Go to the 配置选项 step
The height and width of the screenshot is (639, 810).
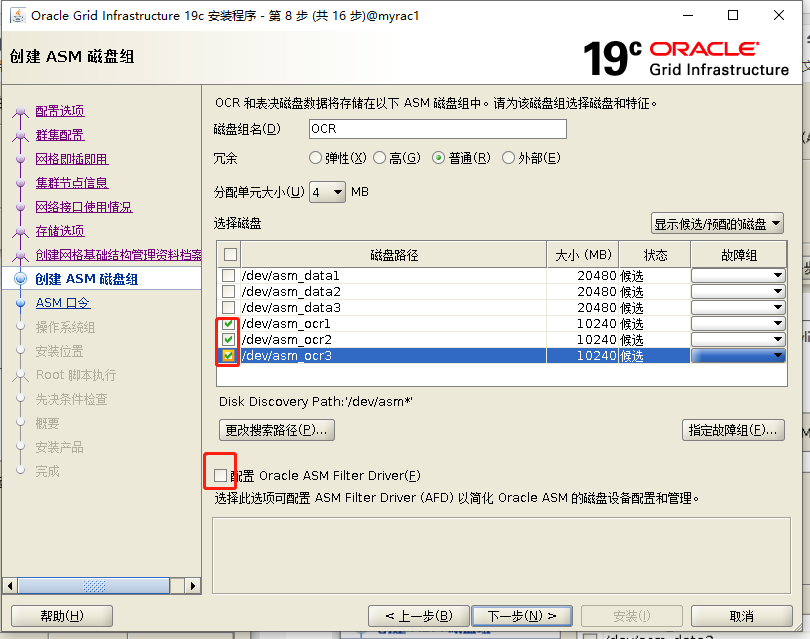coord(60,111)
